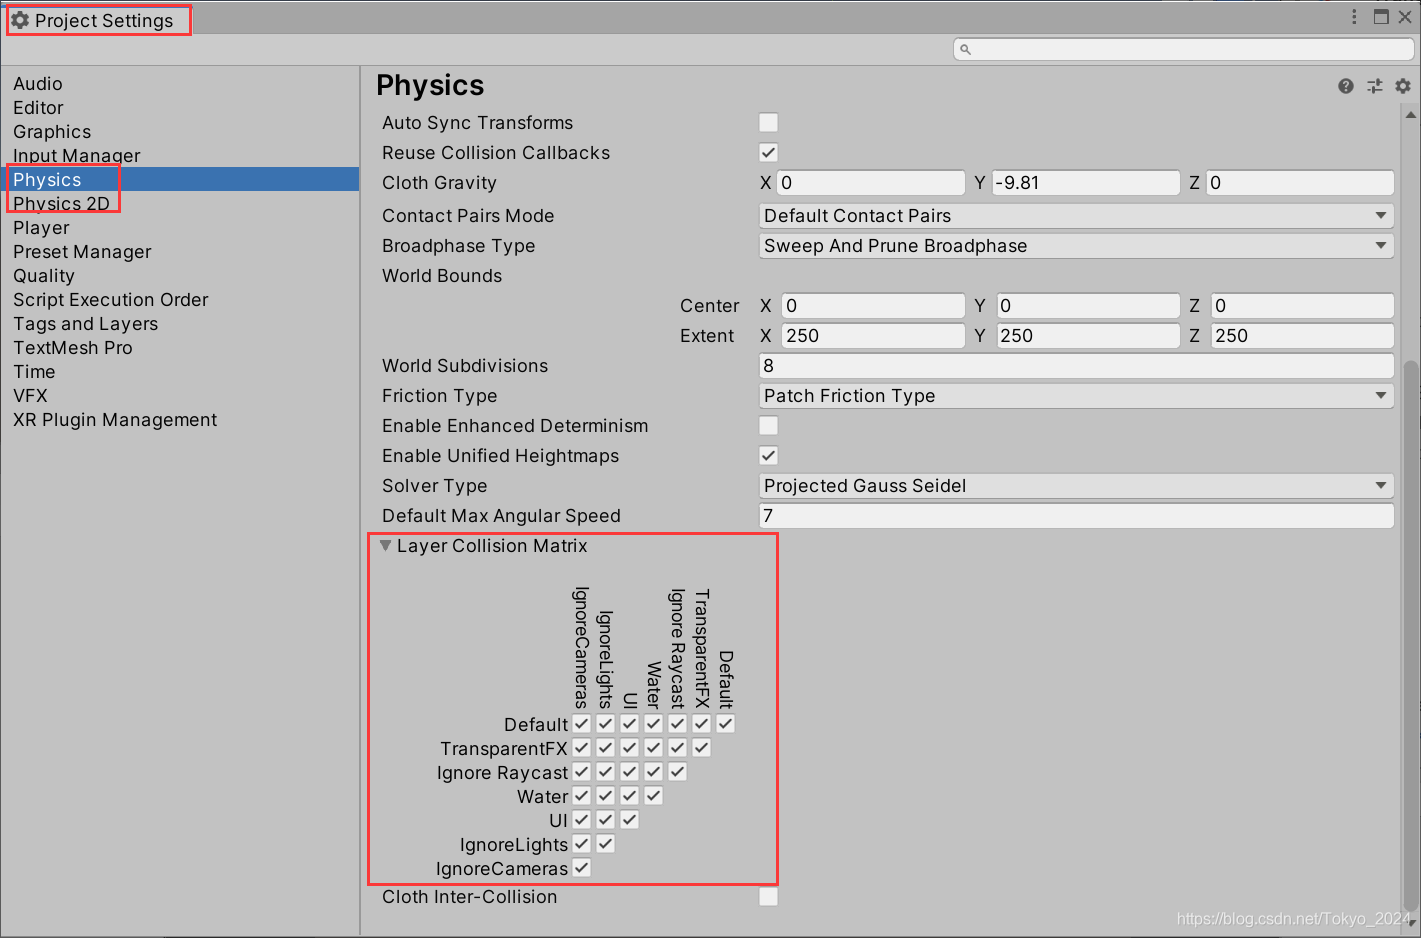Toggle UI row IgnoreLights column checkbox
The image size is (1421, 938).
pyautogui.click(x=606, y=819)
